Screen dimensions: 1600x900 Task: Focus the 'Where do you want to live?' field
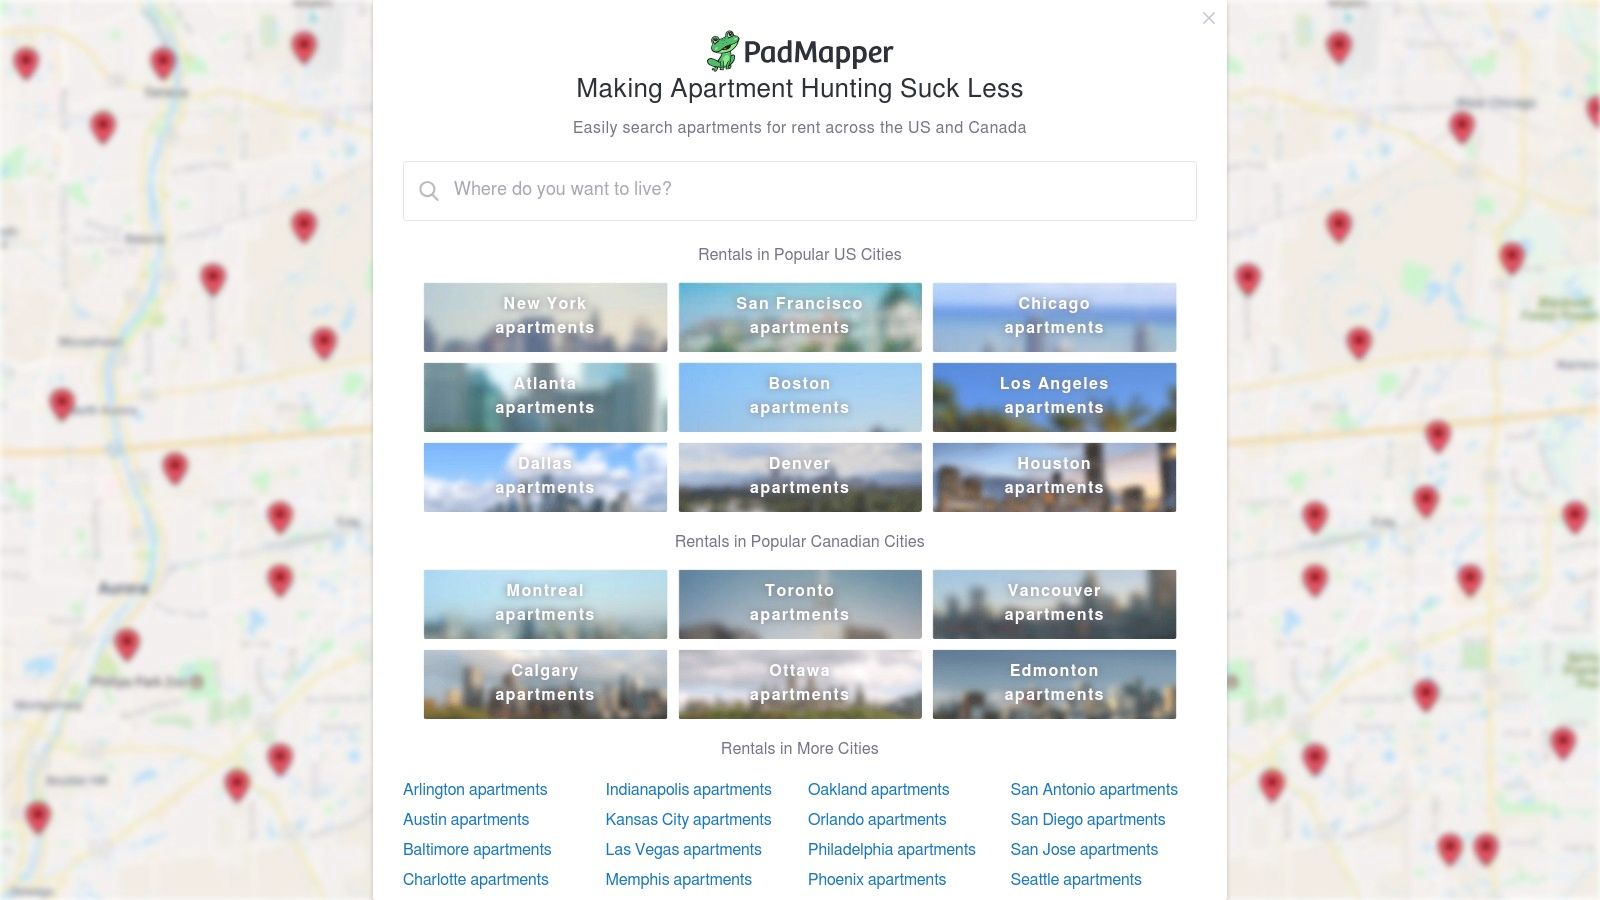pos(800,191)
